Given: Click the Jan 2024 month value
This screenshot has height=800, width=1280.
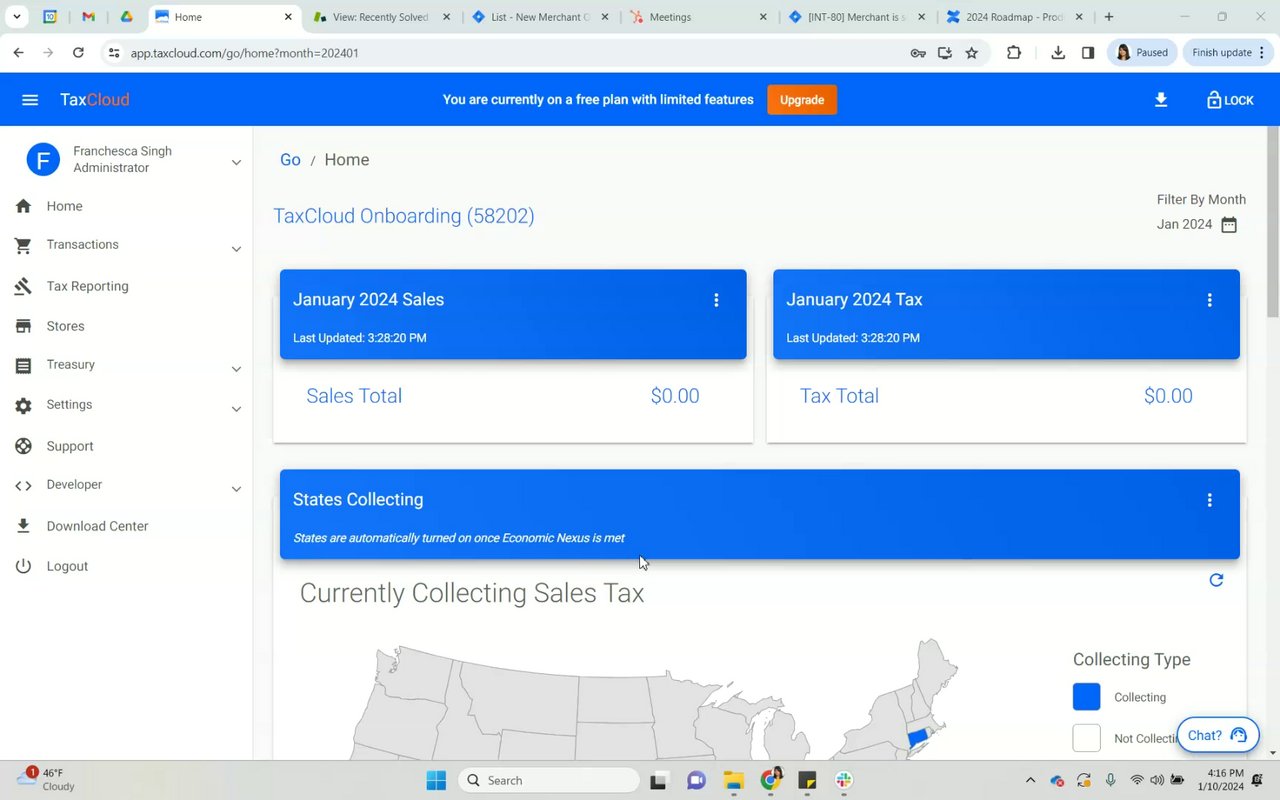Looking at the screenshot, I should point(1184,224).
